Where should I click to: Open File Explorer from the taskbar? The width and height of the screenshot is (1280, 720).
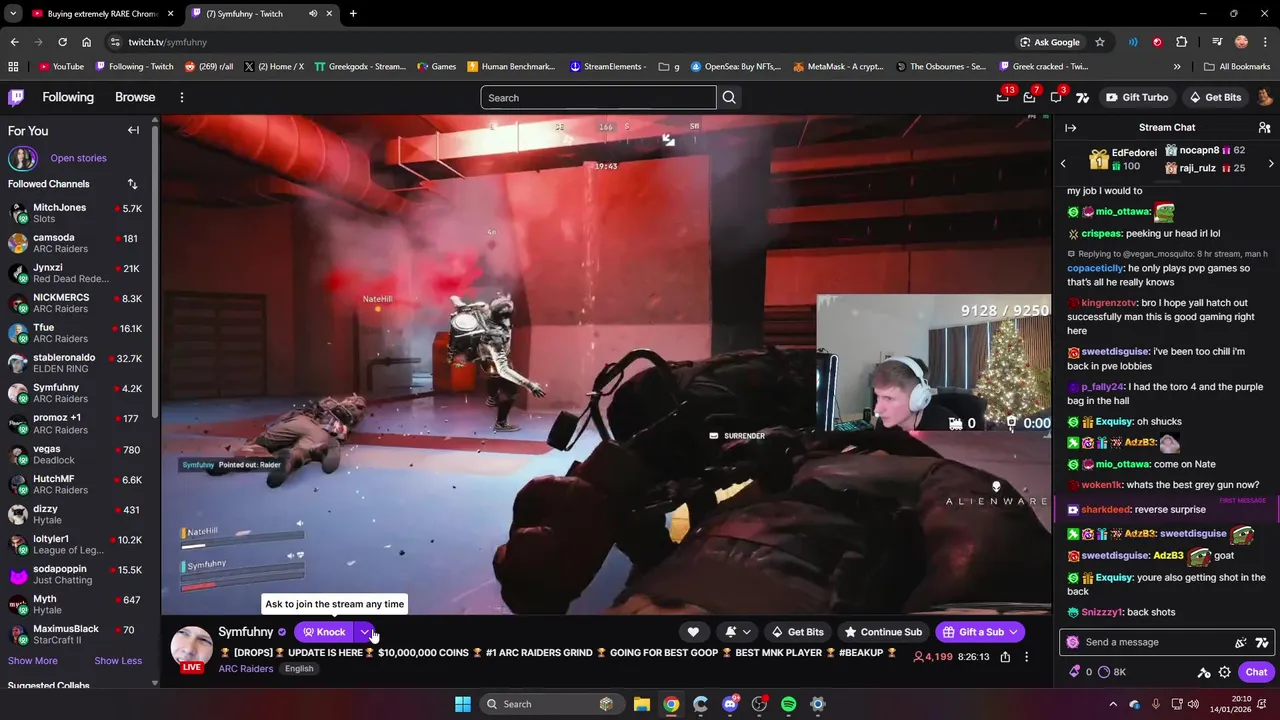[642, 704]
